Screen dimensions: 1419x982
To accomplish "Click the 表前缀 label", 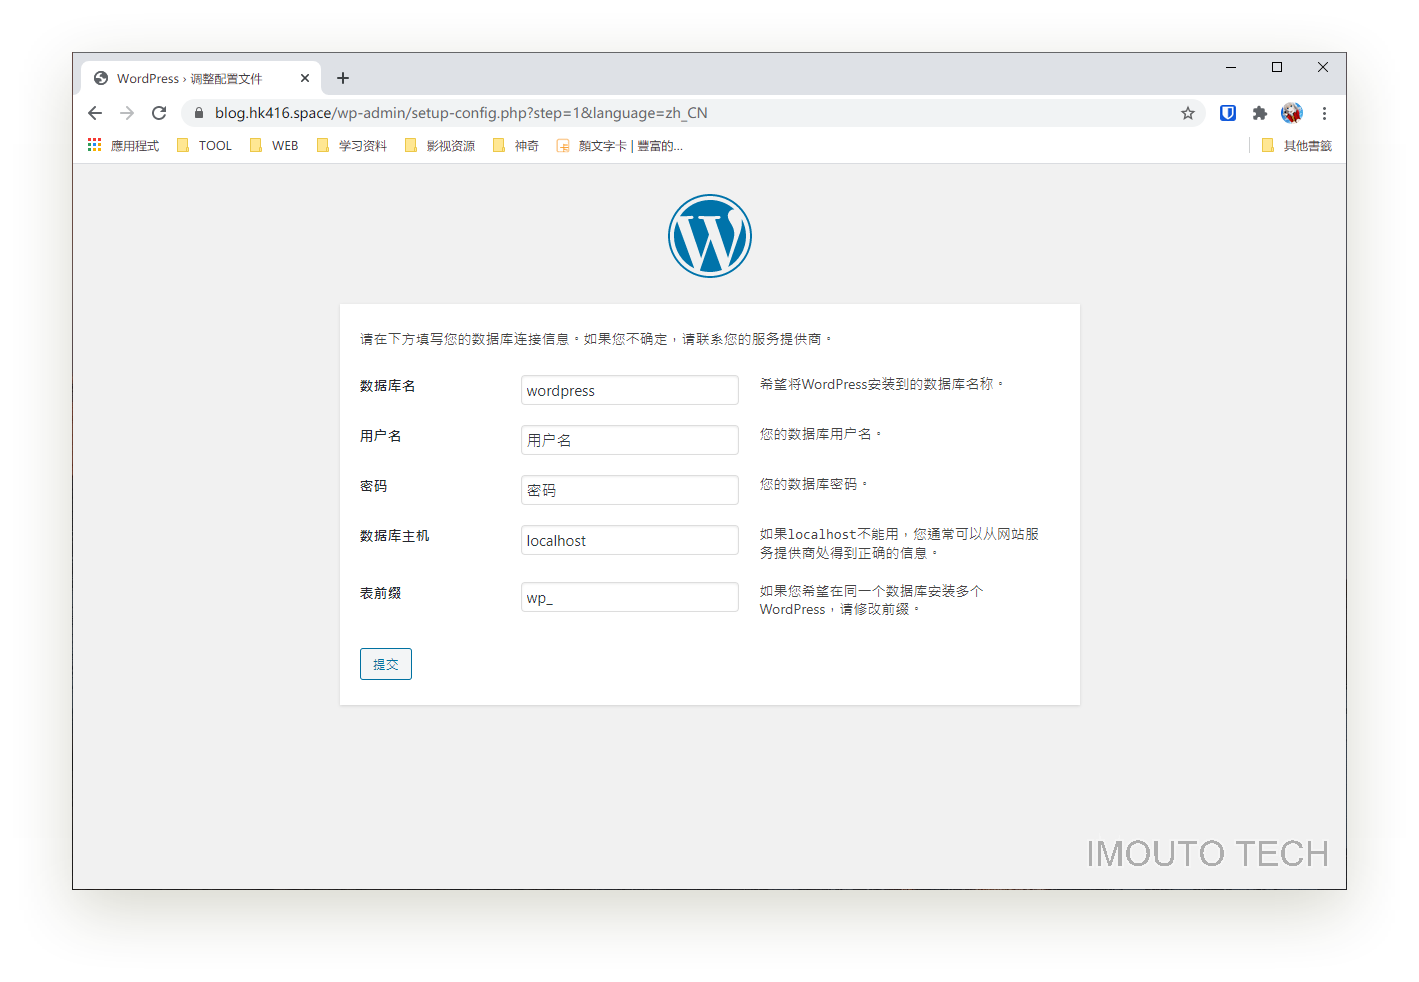I will click(381, 593).
